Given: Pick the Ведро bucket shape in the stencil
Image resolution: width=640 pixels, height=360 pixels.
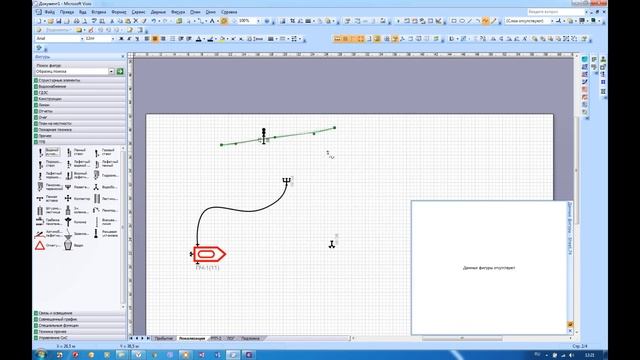Looking at the screenshot, I should click(75, 245).
